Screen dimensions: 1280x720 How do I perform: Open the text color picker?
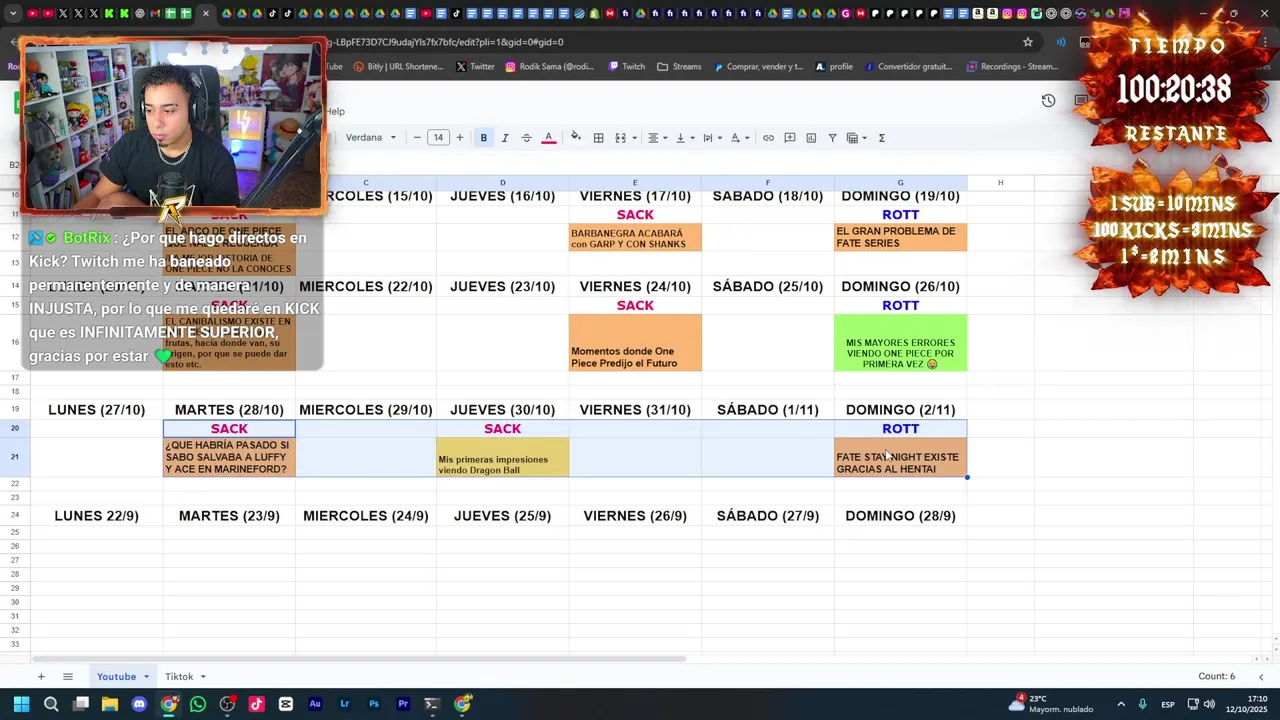(x=548, y=138)
